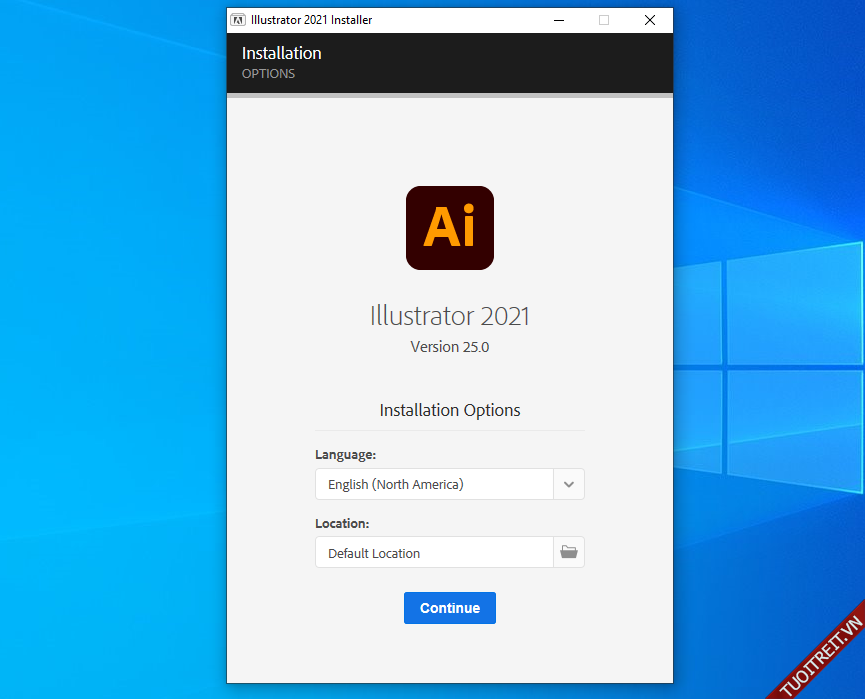
Task: Click the OPTIONS subheading in the header
Action: click(x=268, y=74)
